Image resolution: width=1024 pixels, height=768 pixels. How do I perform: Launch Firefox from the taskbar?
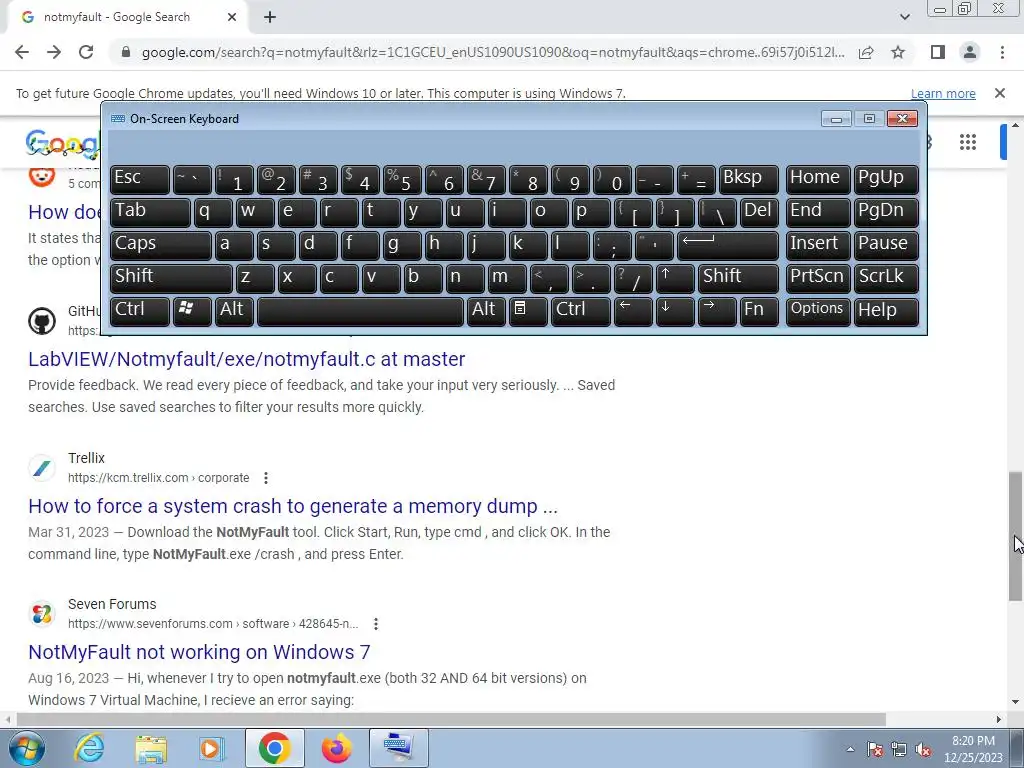[336, 748]
